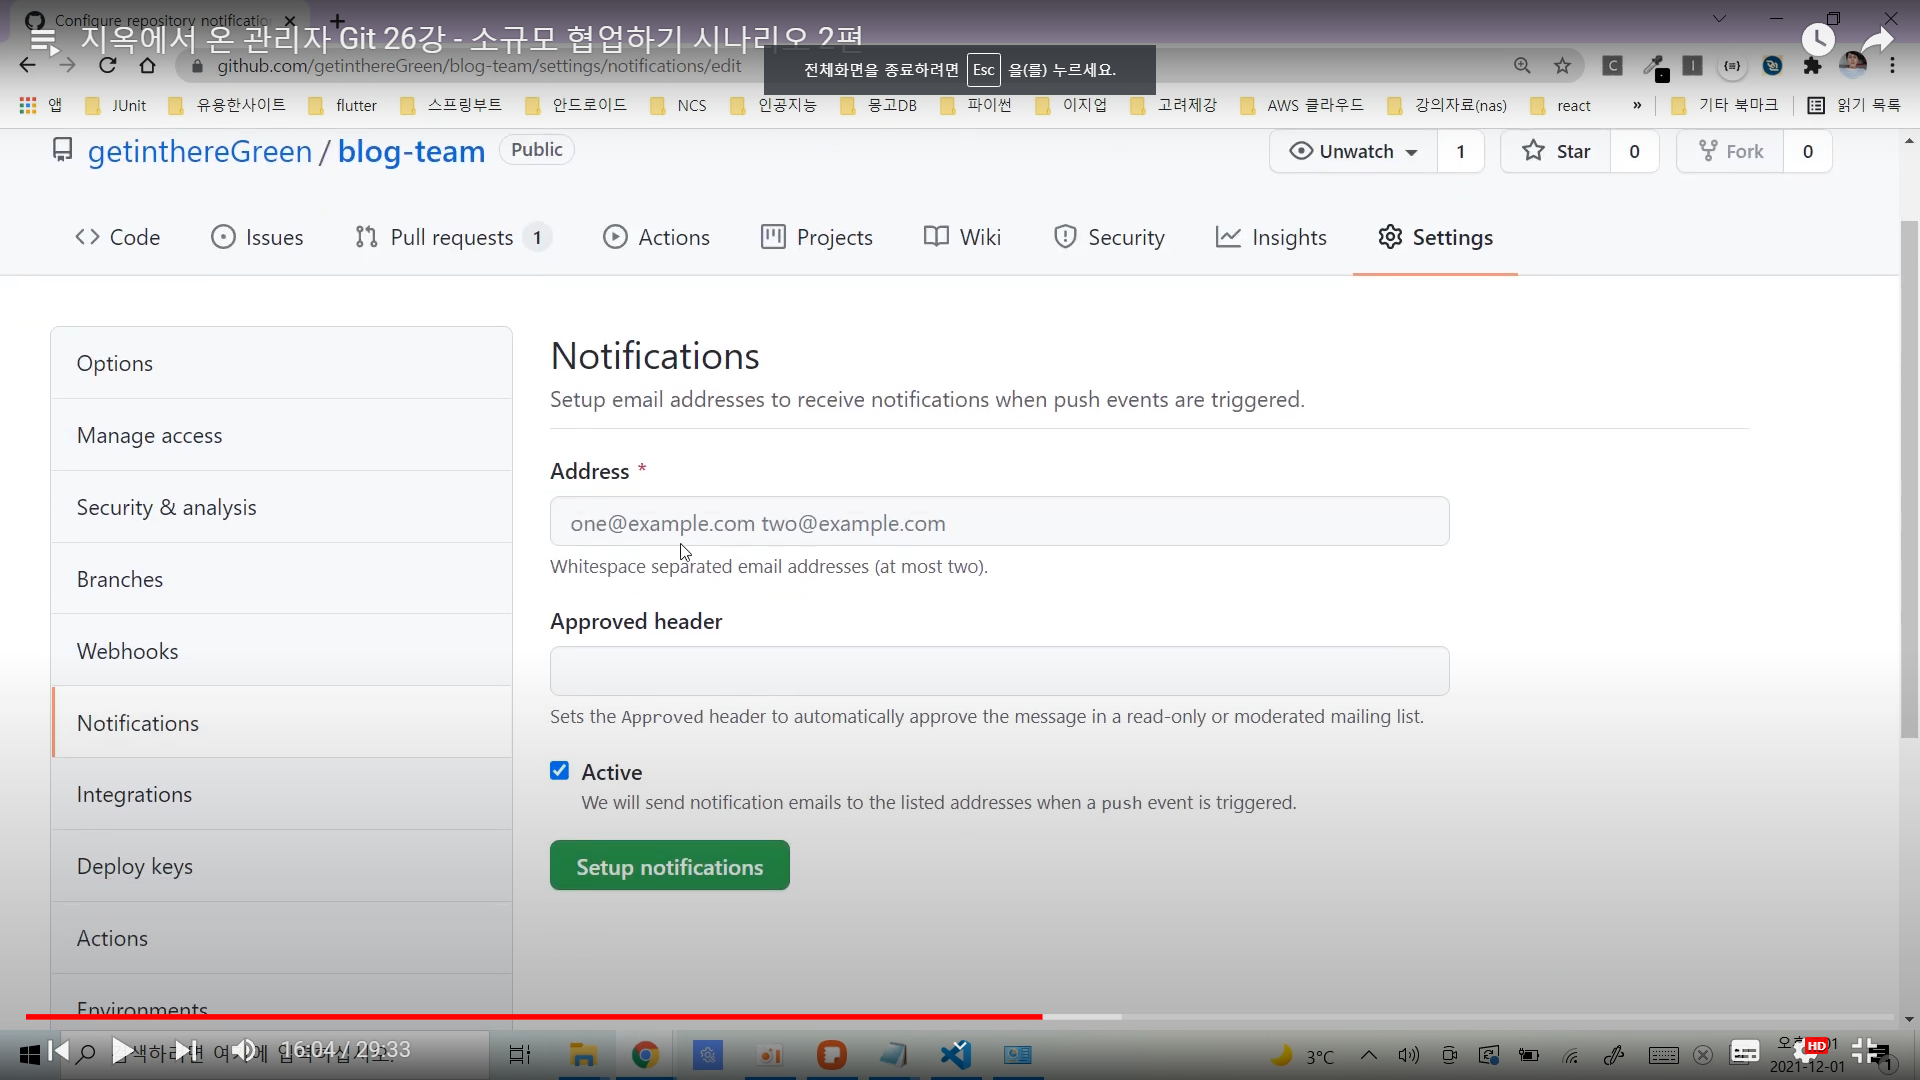Select the Settings tab
The image size is (1920, 1080).
[x=1435, y=237]
